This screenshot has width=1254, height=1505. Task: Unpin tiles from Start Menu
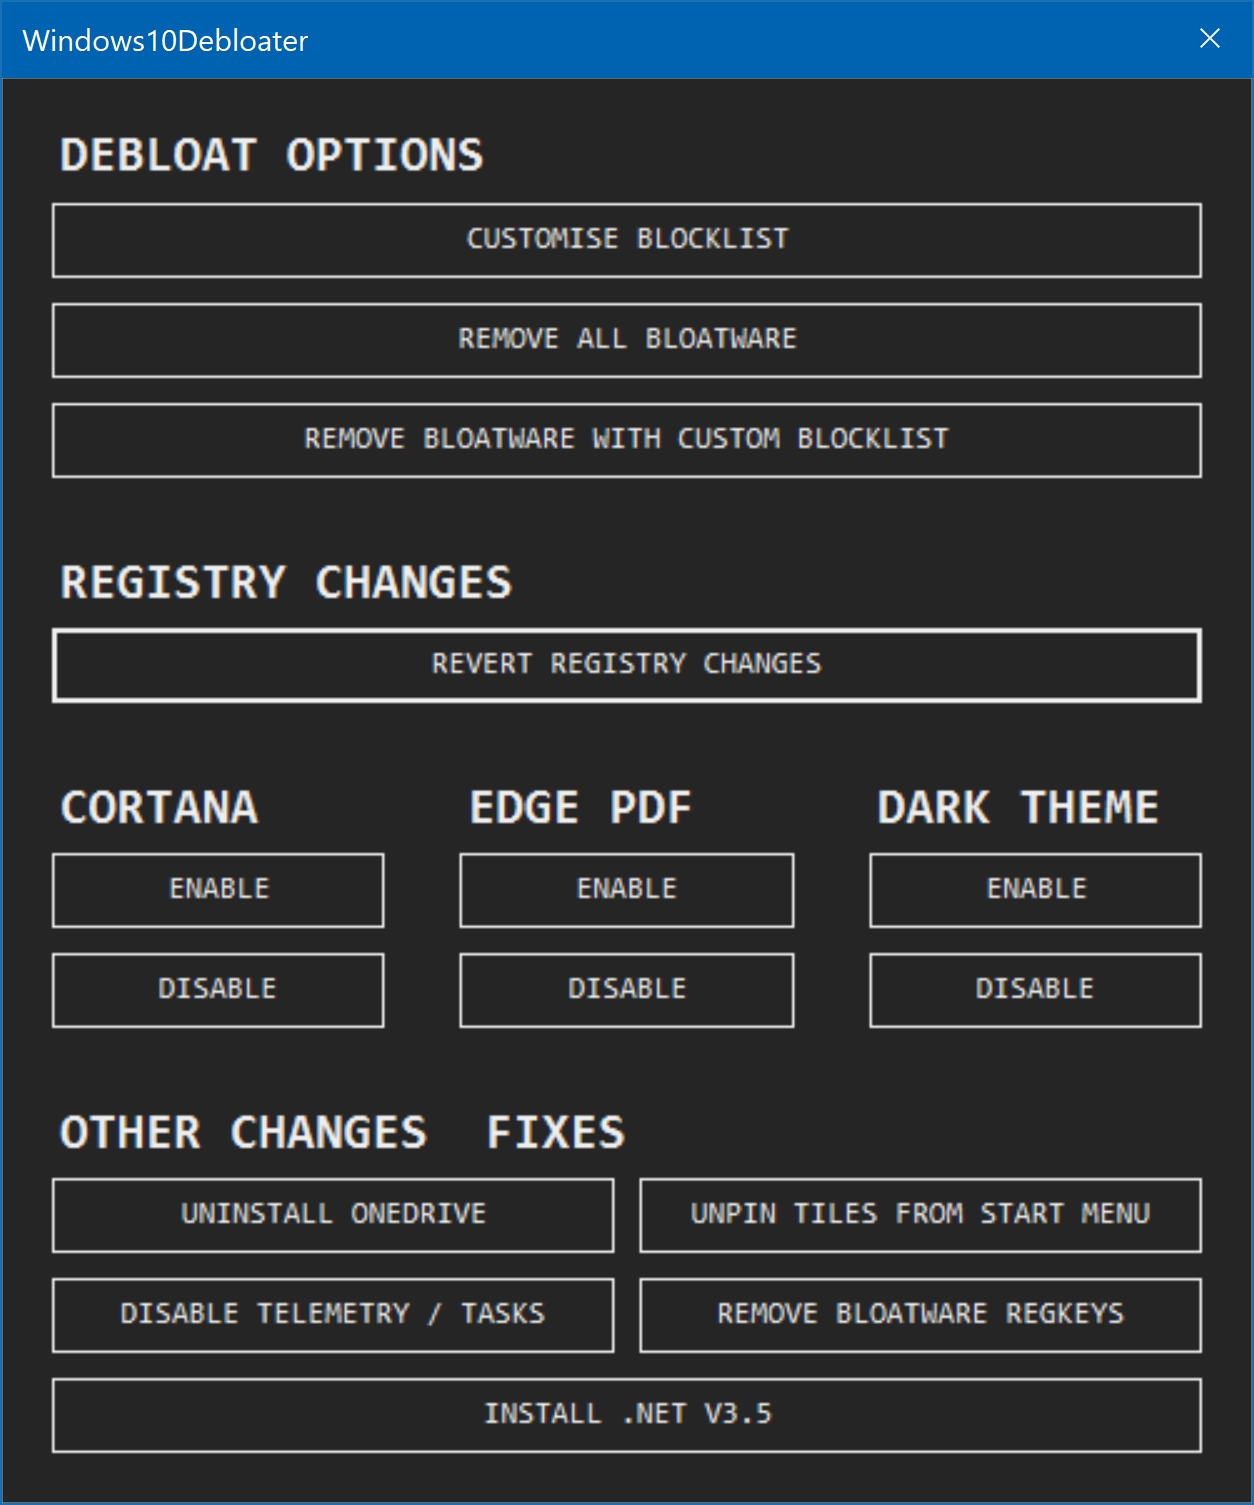click(x=920, y=1215)
